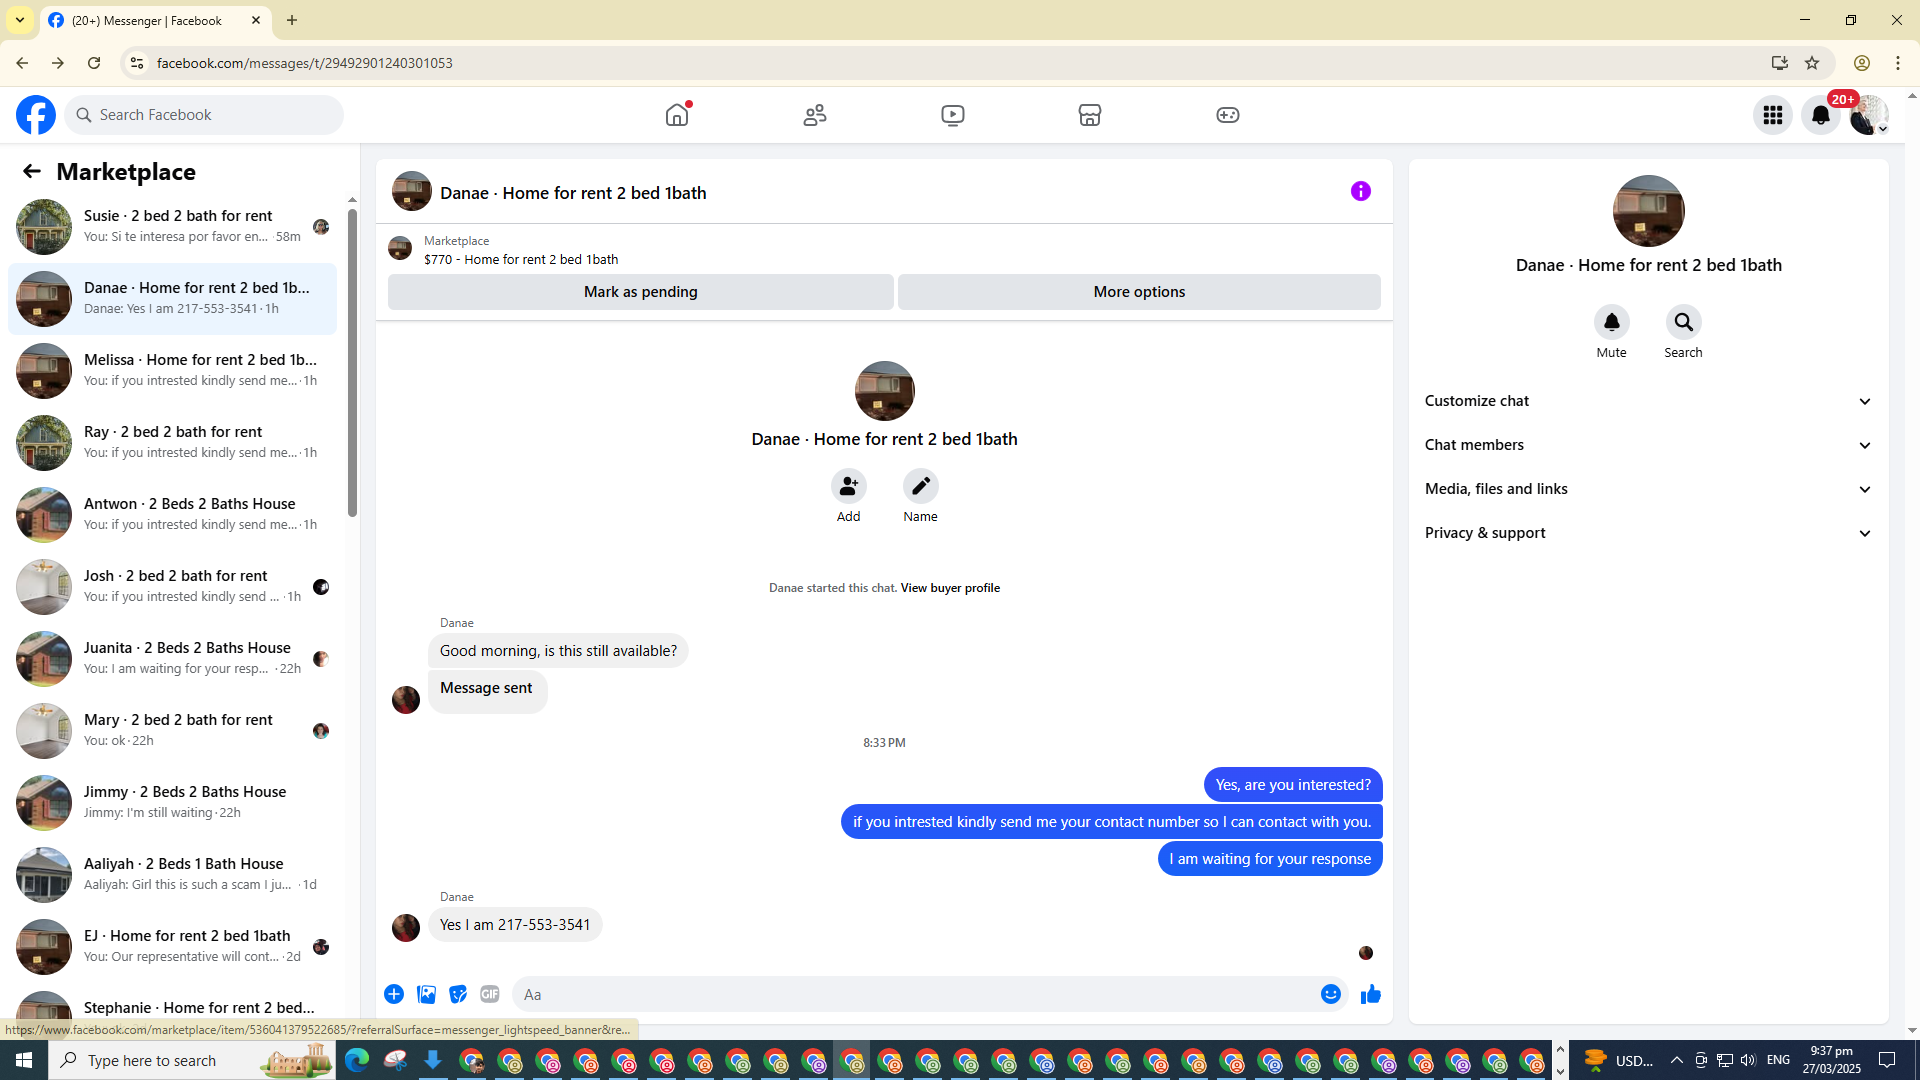Image resolution: width=1920 pixels, height=1080 pixels.
Task: Open Gaming icon in top navigation
Action: 1228,115
